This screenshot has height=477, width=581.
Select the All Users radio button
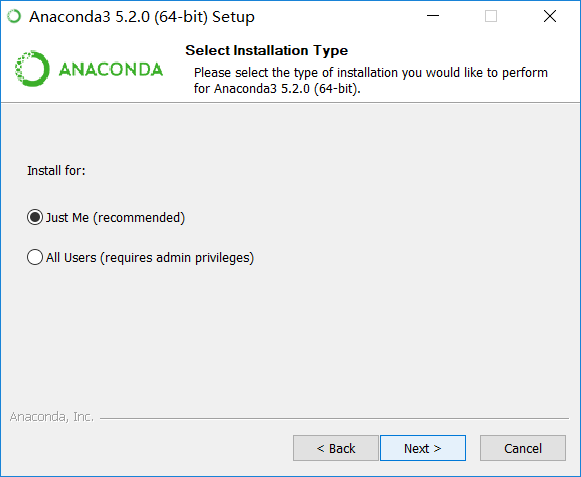point(35,257)
